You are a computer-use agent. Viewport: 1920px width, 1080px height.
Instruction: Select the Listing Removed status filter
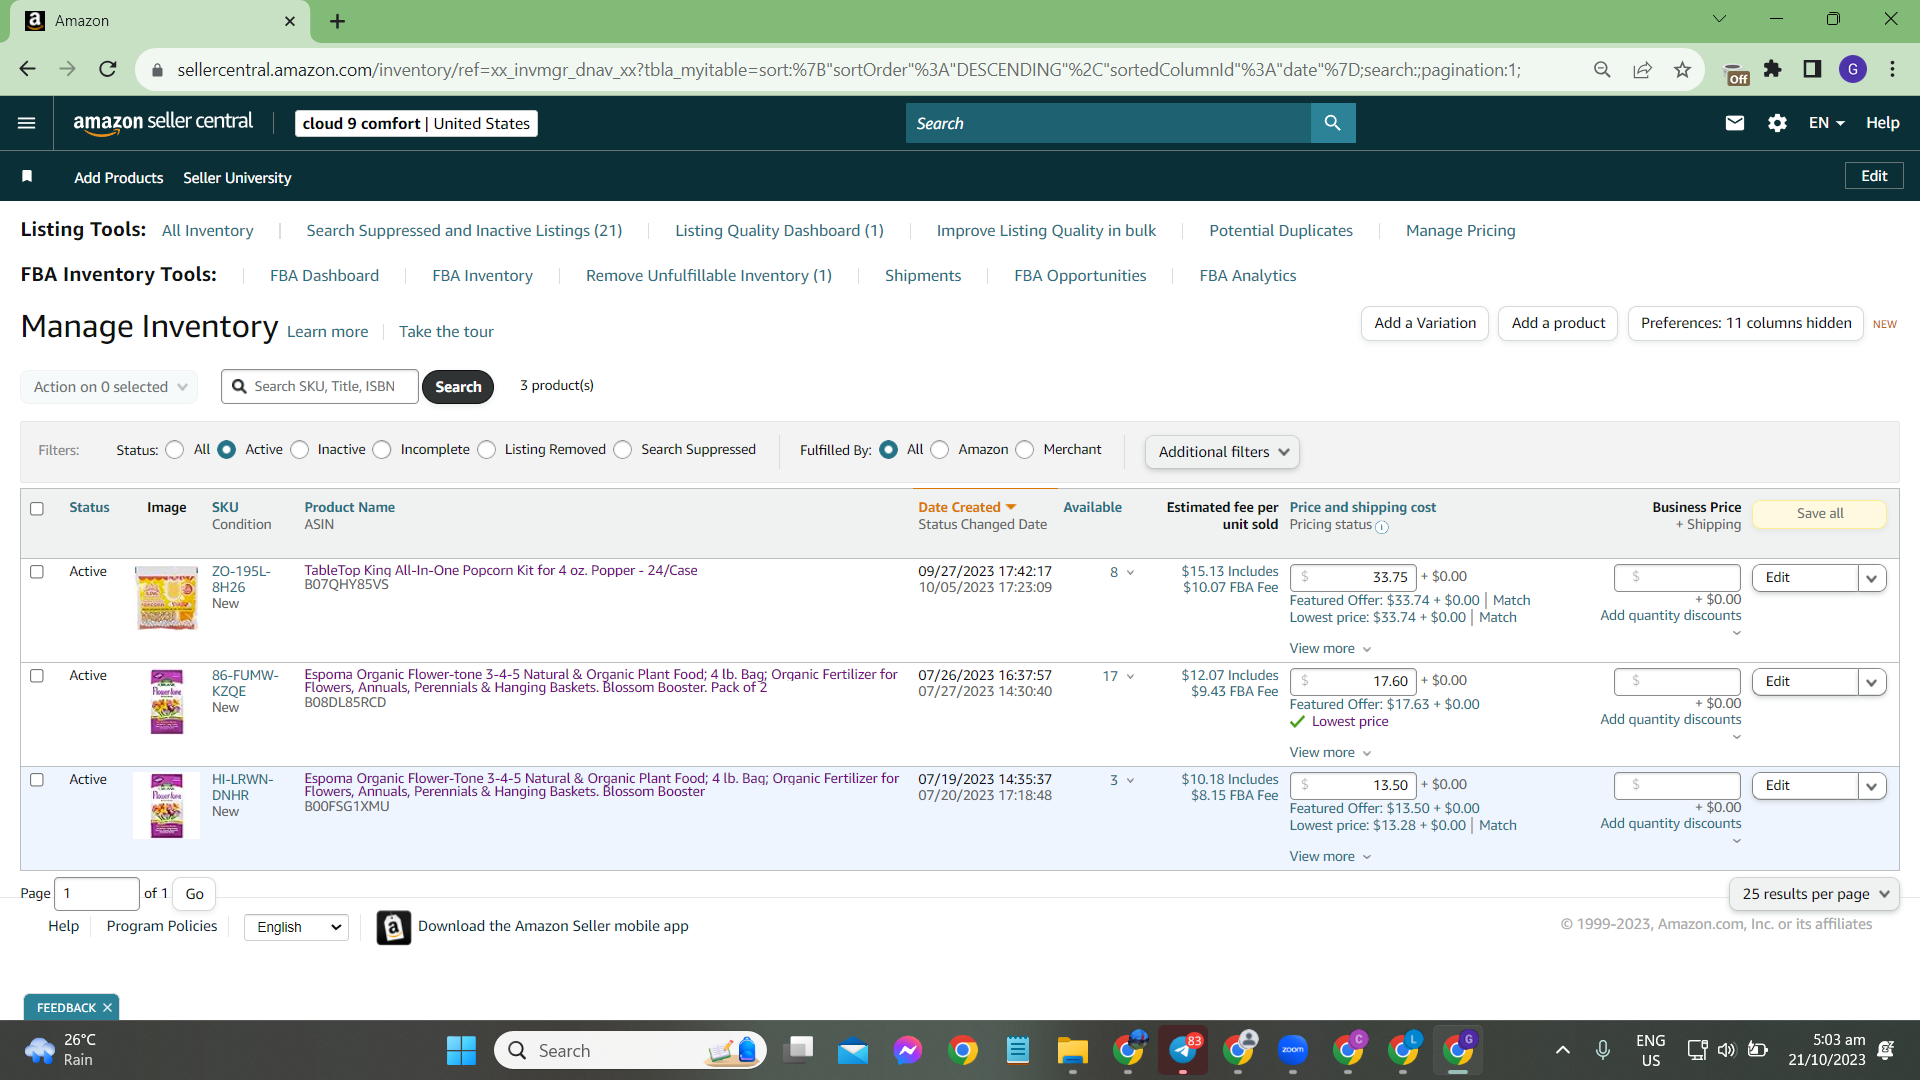[487, 450]
